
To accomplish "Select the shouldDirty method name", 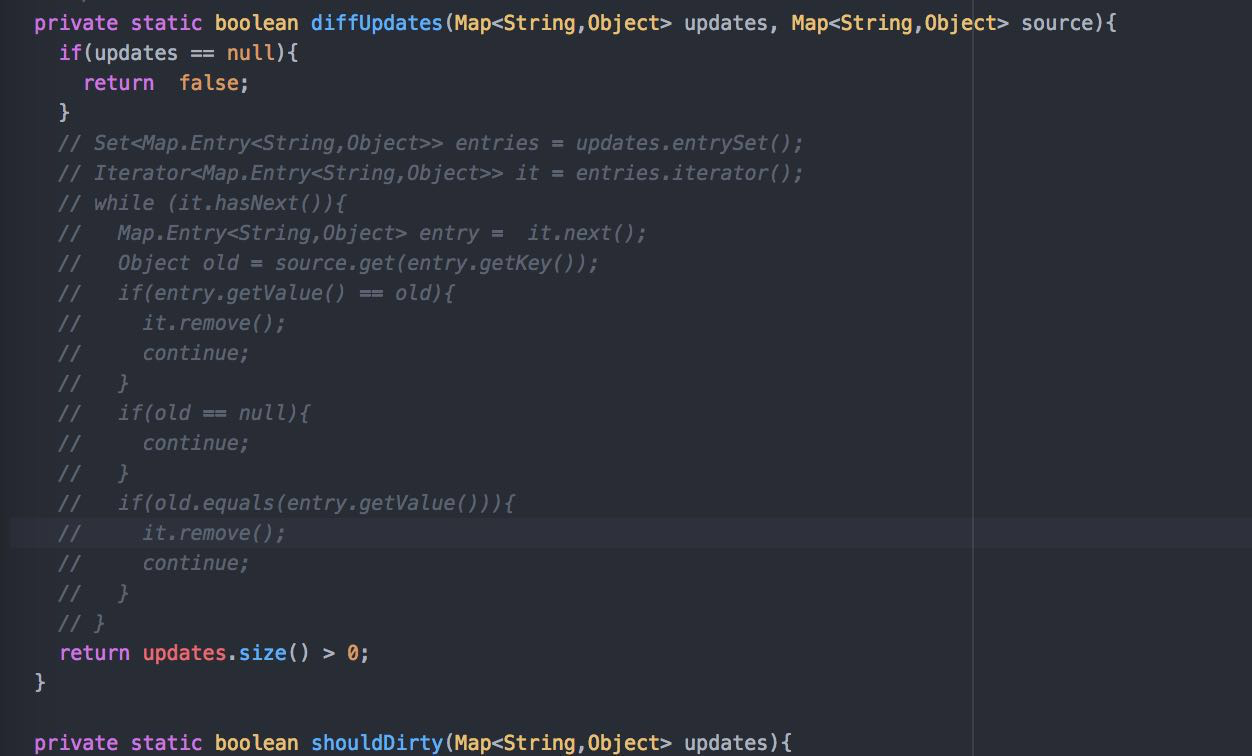I will [378, 743].
